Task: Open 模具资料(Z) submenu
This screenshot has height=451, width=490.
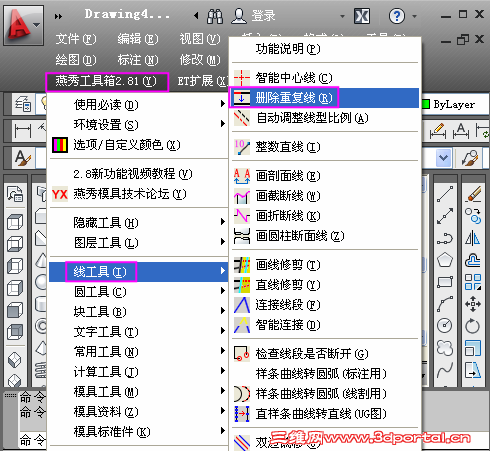Action: click(x=138, y=412)
